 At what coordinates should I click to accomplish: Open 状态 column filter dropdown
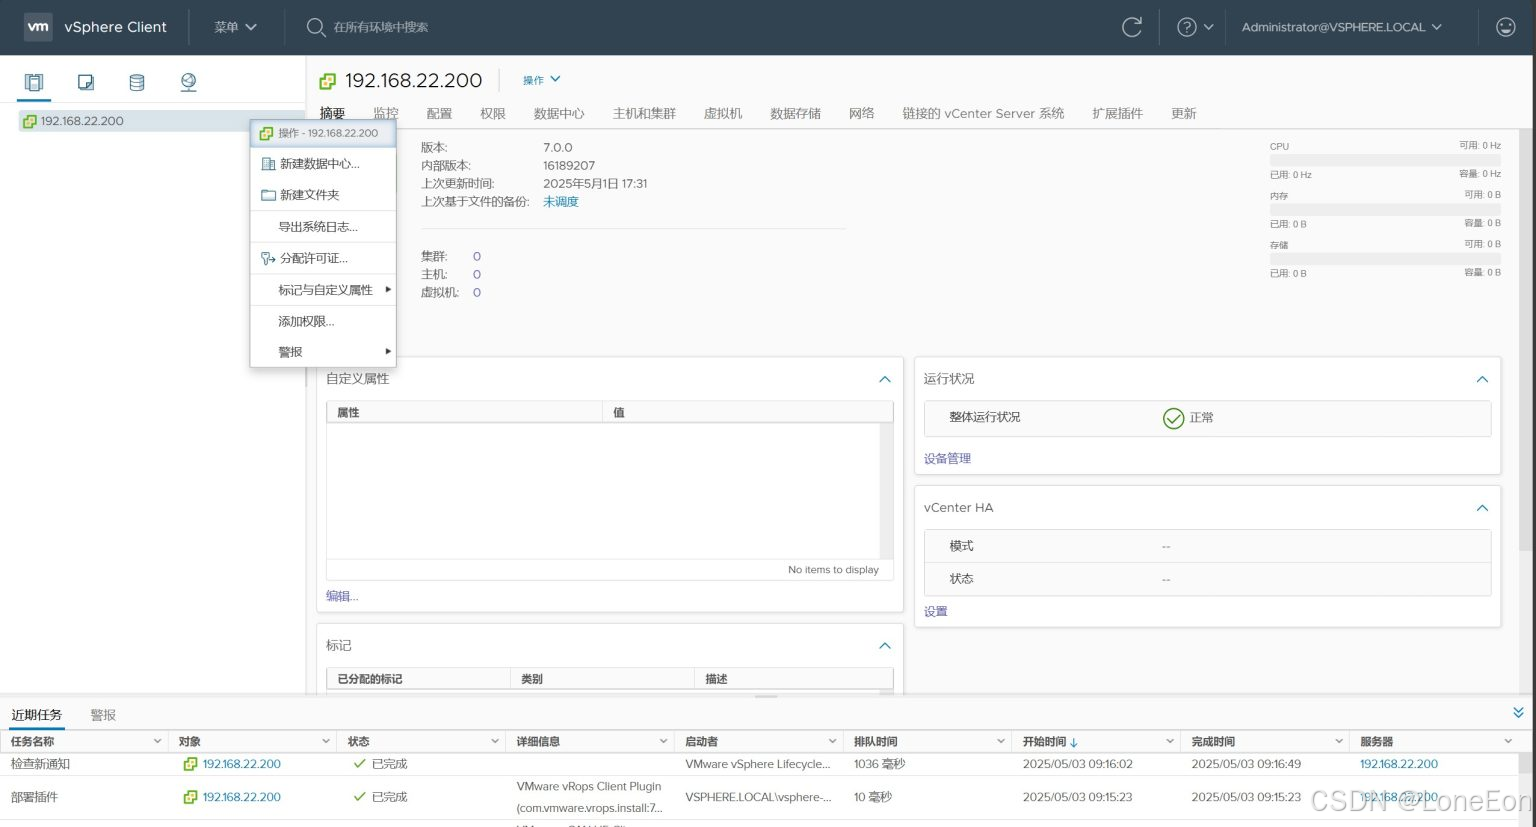495,741
